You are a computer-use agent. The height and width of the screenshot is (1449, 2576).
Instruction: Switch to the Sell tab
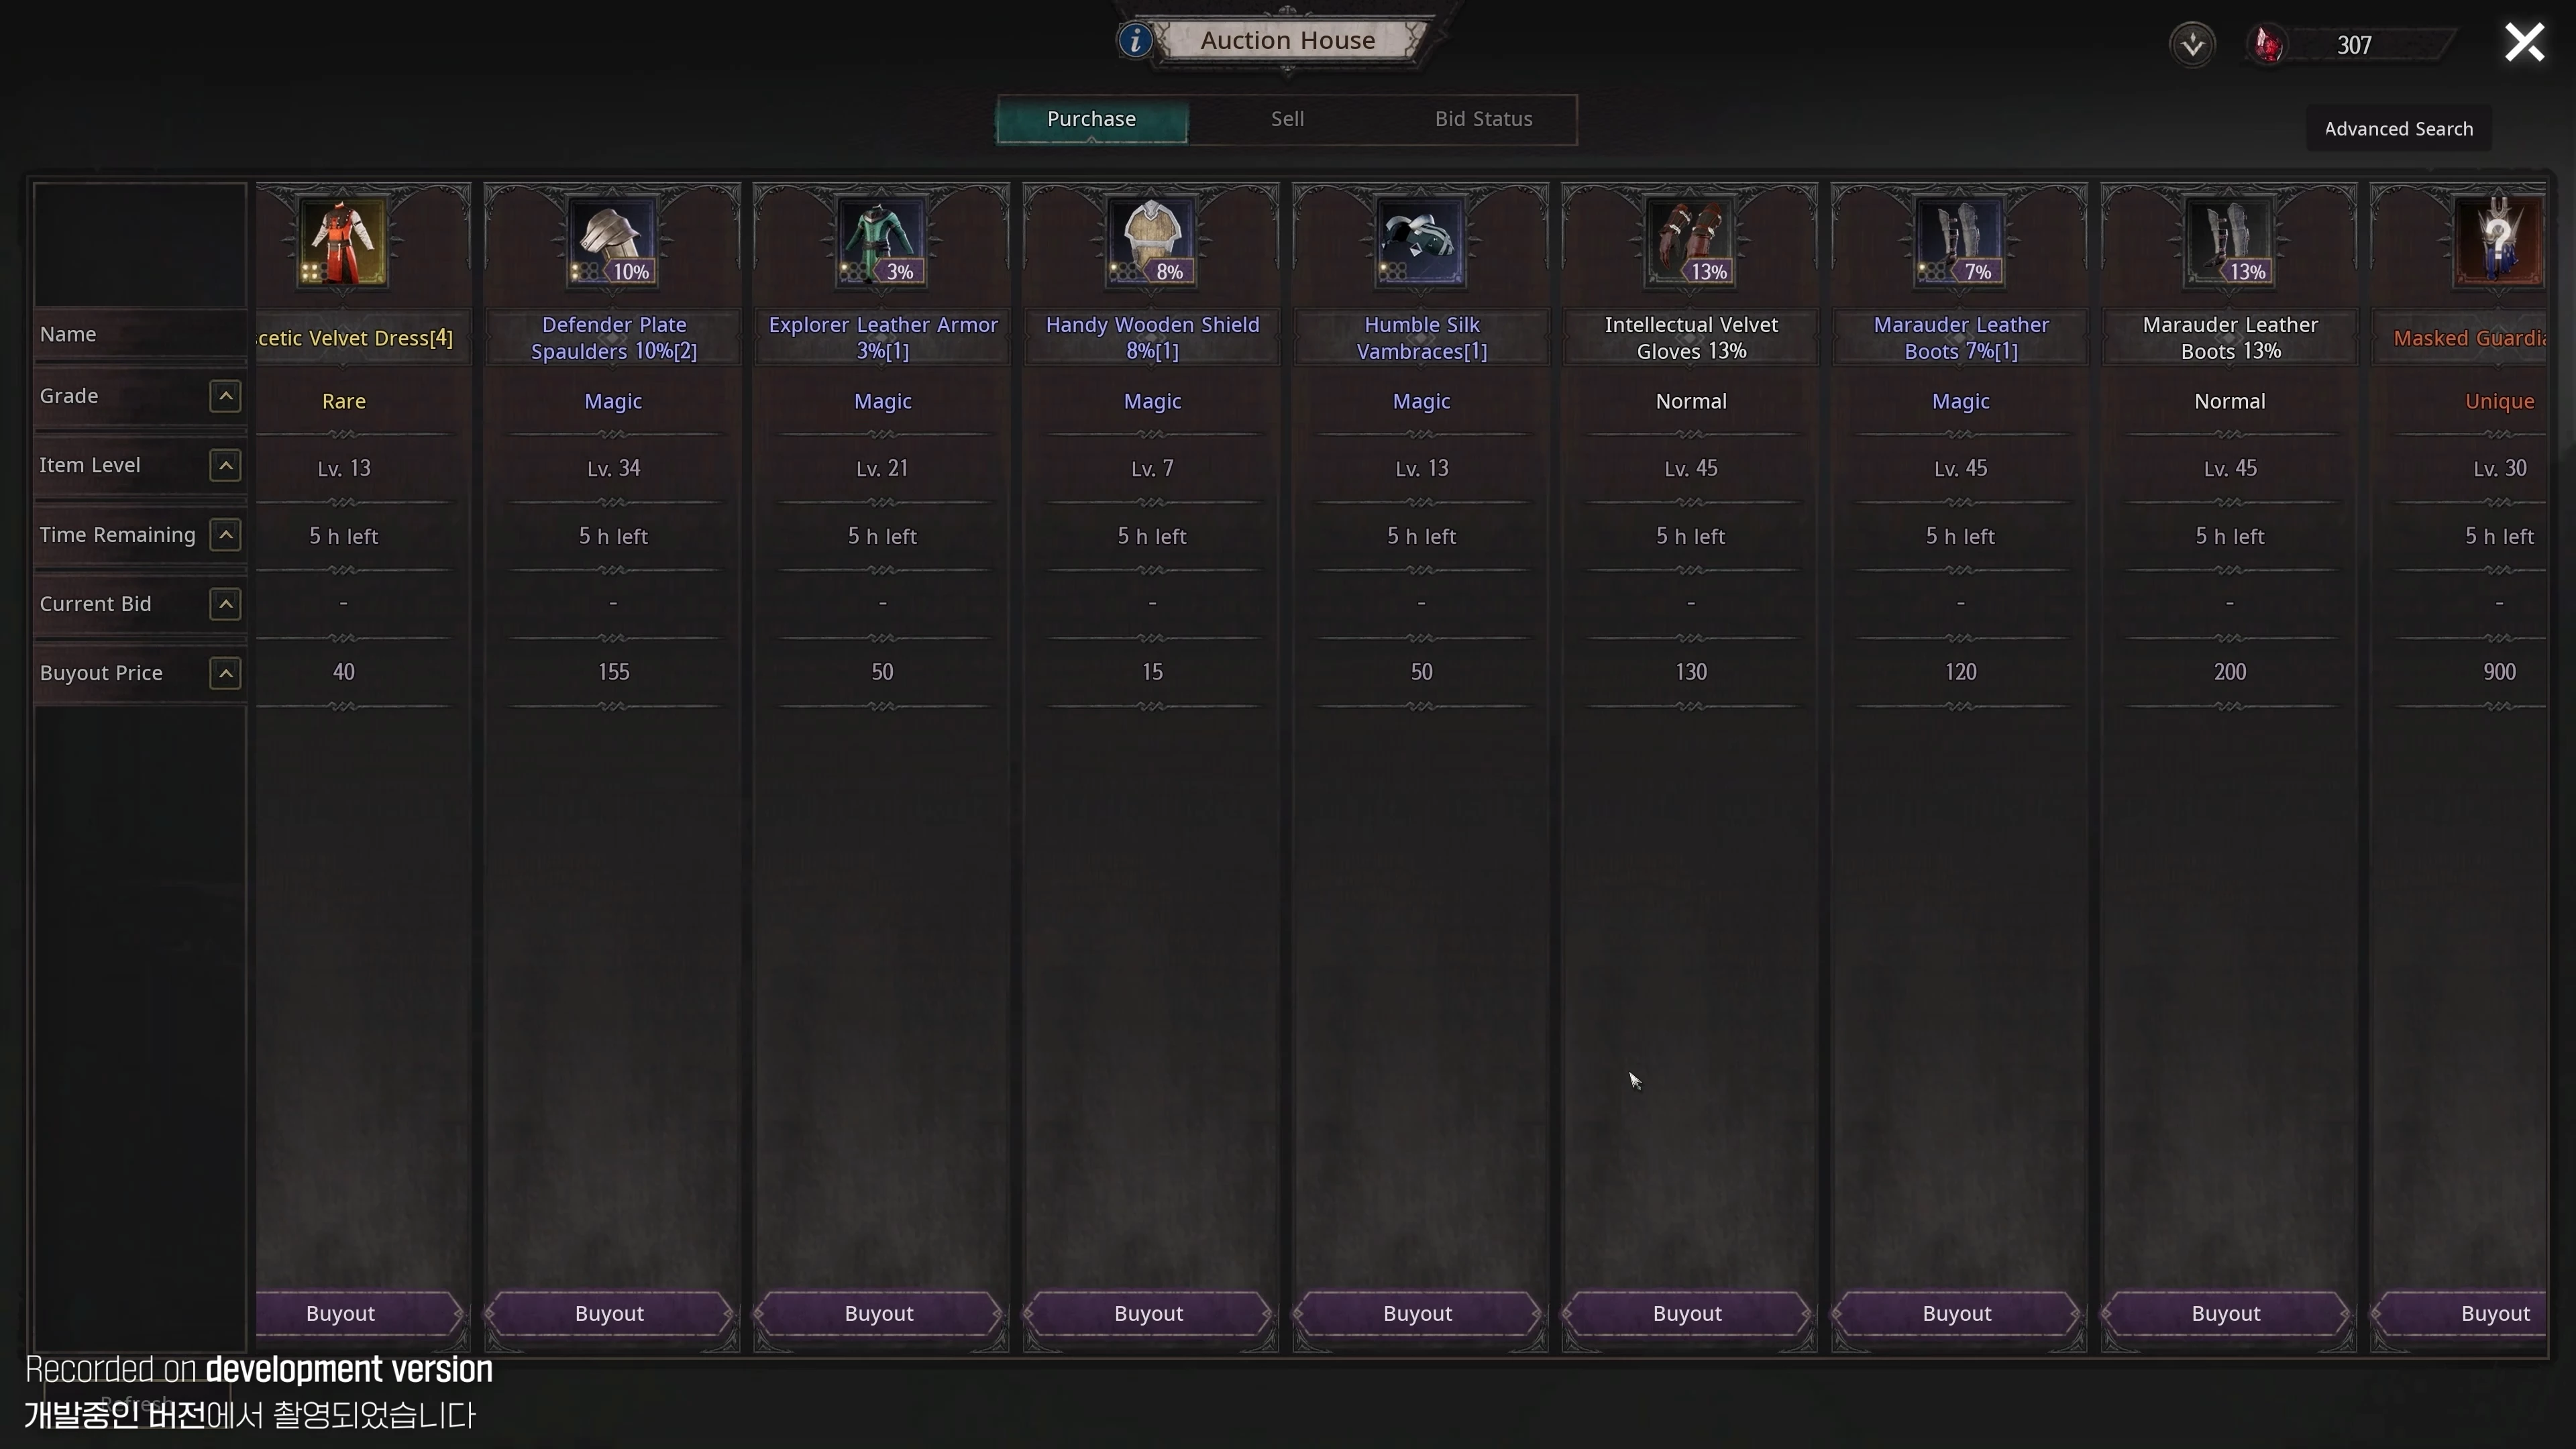[x=1287, y=119]
